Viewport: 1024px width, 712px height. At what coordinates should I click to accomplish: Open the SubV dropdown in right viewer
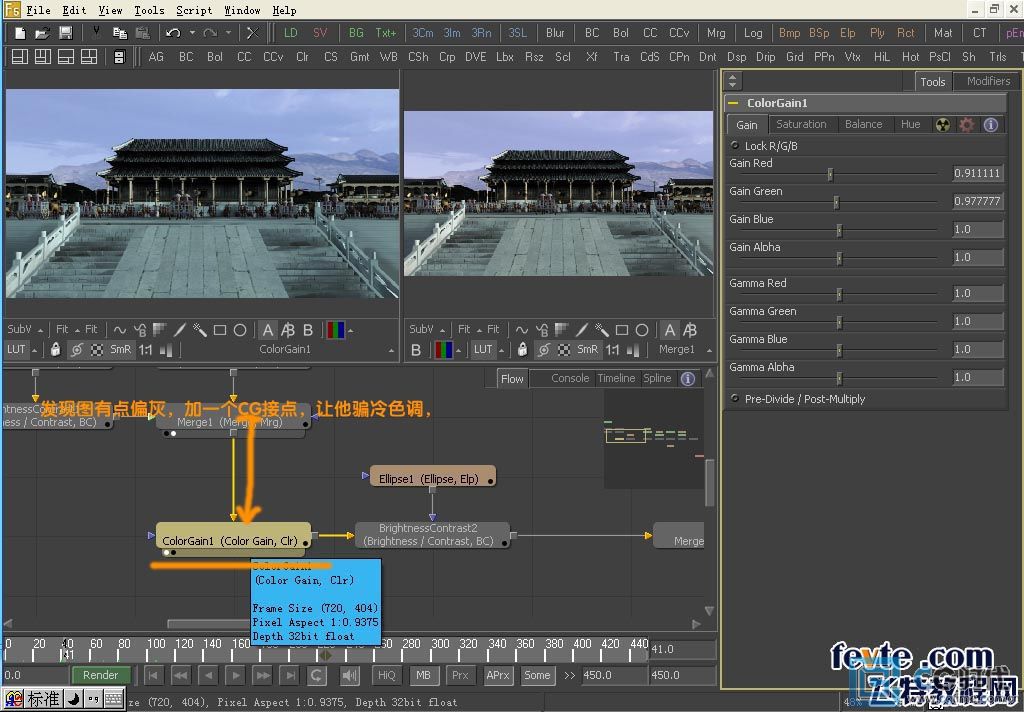426,329
